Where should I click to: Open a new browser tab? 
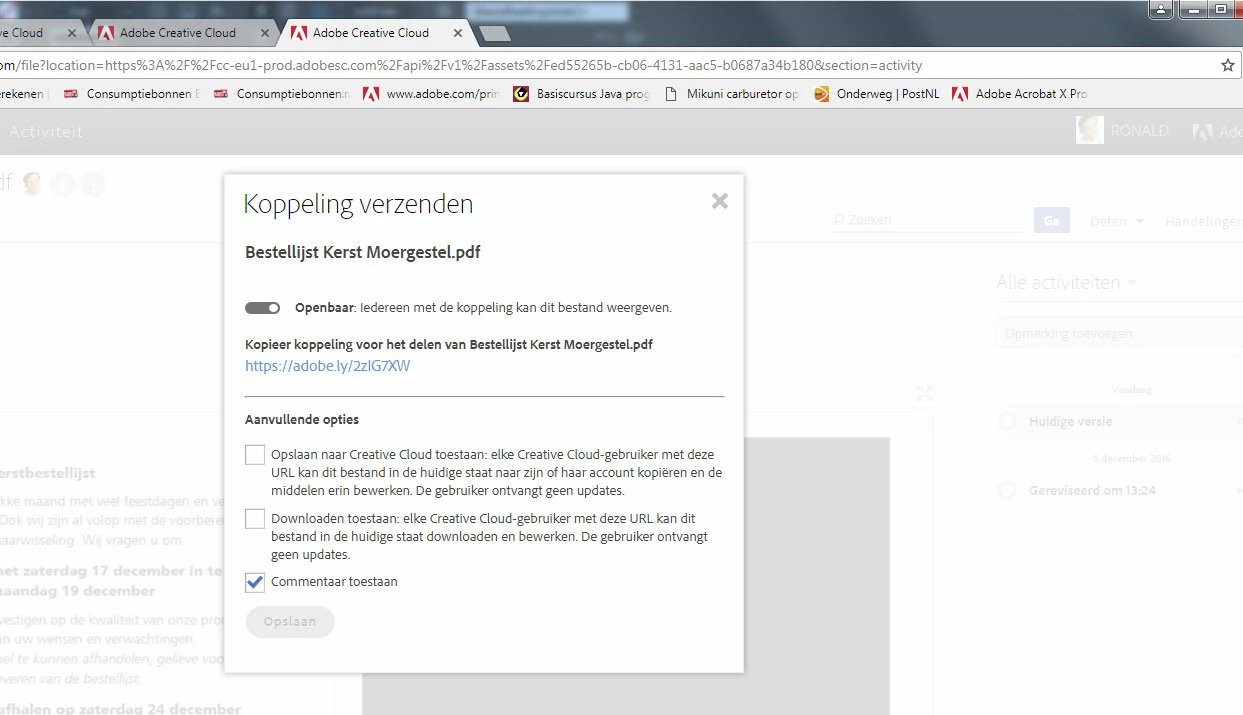[x=495, y=34]
